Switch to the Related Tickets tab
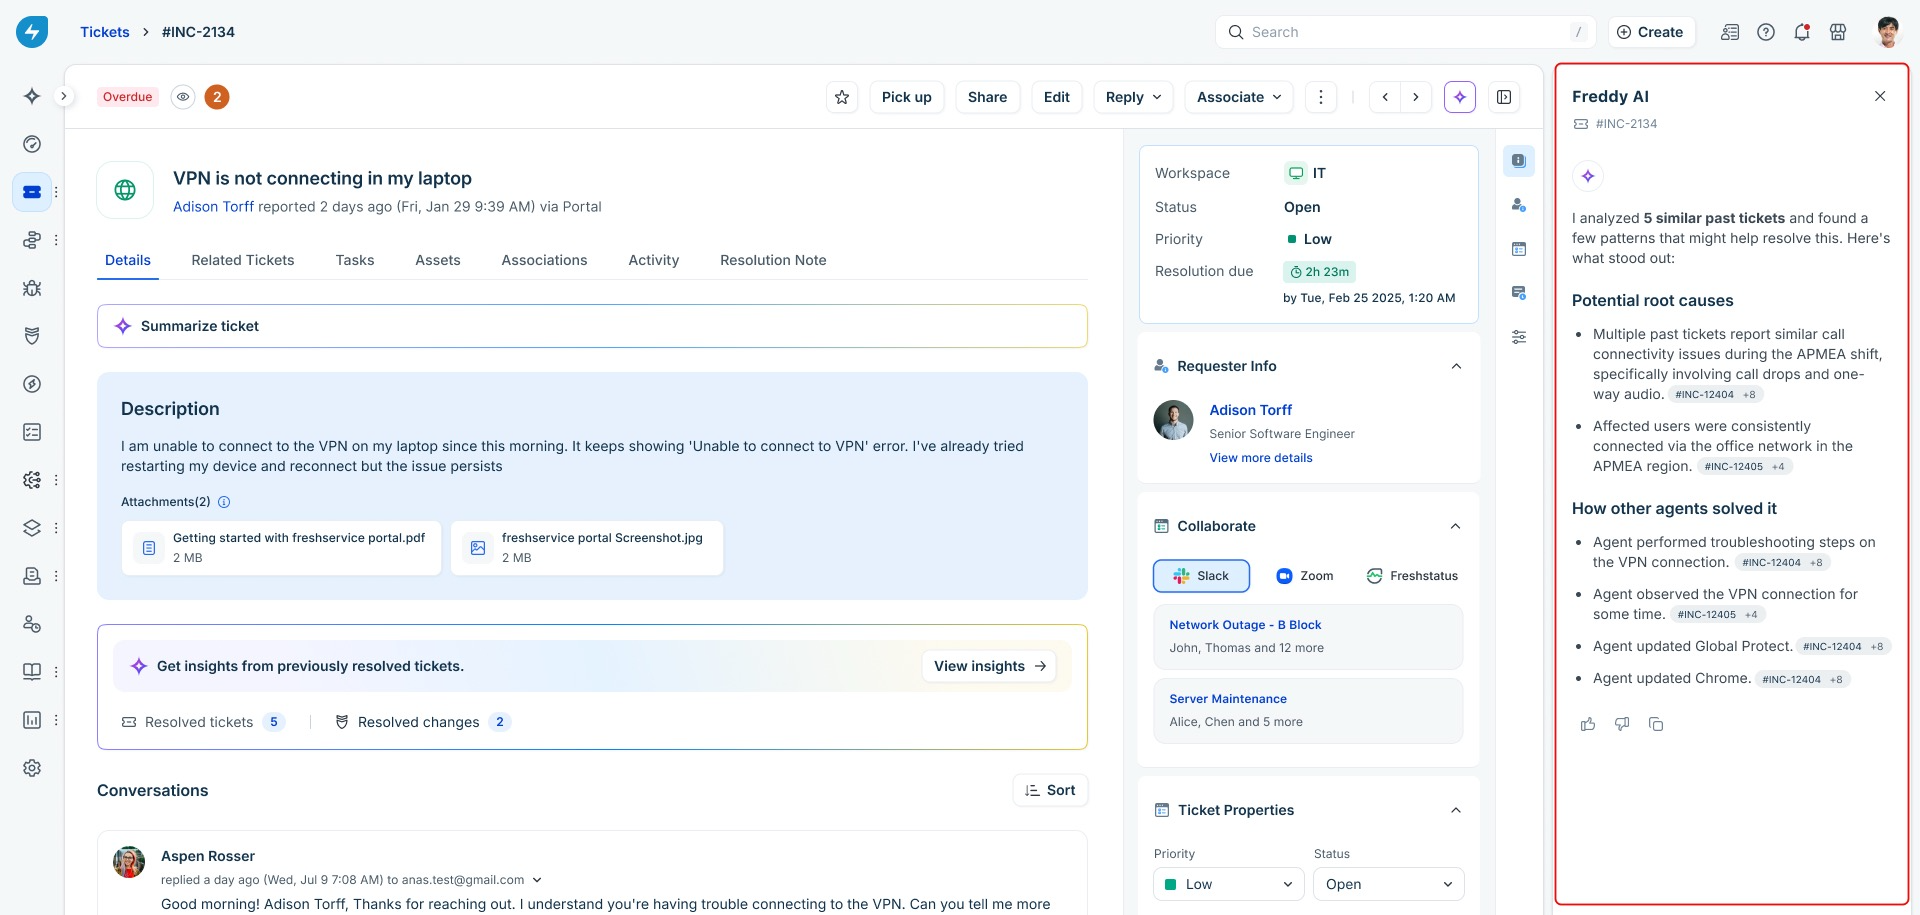This screenshot has height=915, width=1920. (x=243, y=260)
